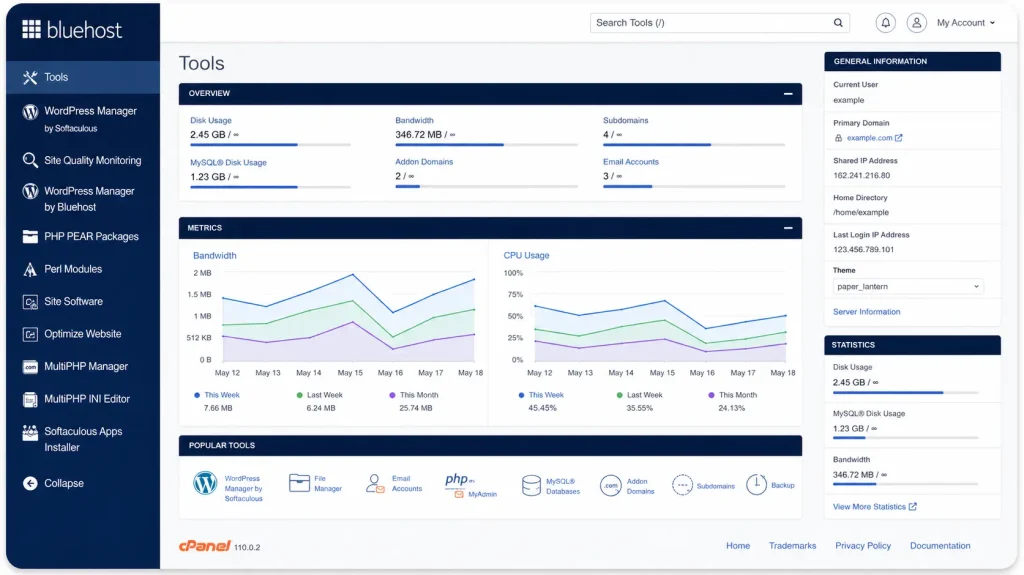The width and height of the screenshot is (1024, 575).
Task: Open Backup popular tool icon
Action: [756, 485]
